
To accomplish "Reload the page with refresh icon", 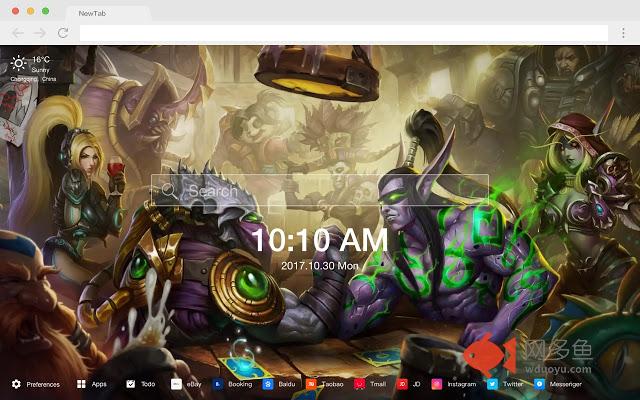I will point(63,33).
